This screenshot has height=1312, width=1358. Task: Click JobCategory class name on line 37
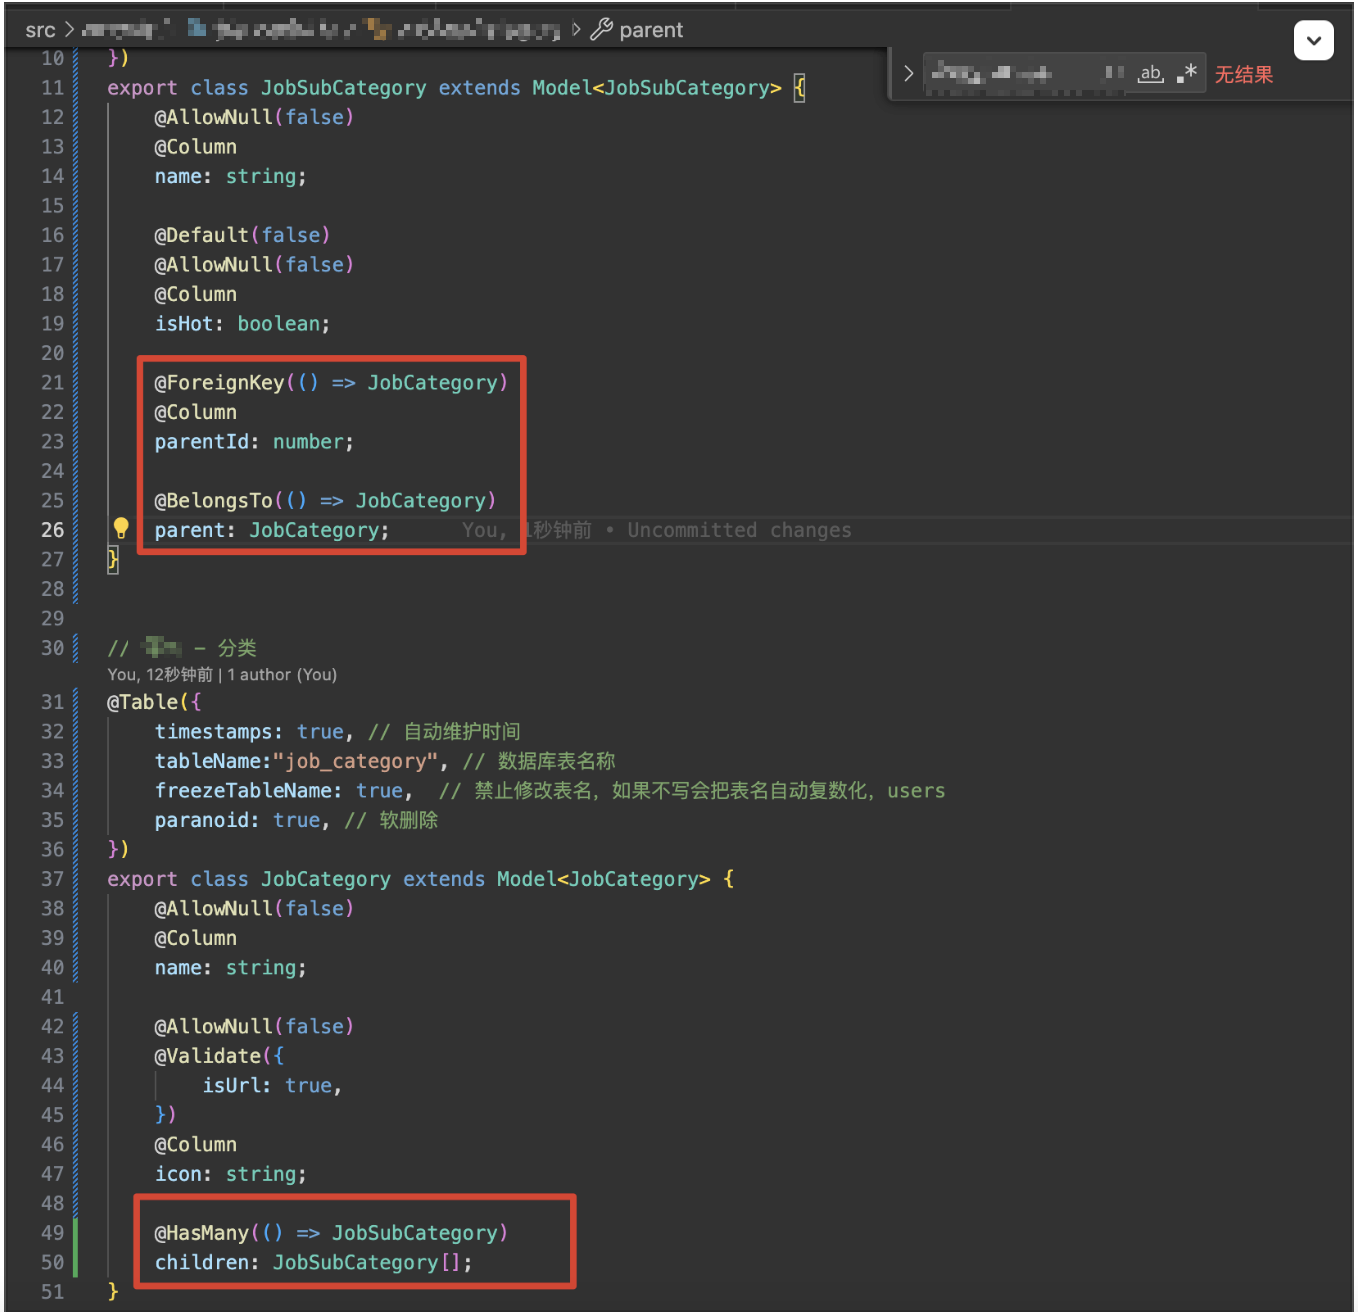tap(326, 879)
